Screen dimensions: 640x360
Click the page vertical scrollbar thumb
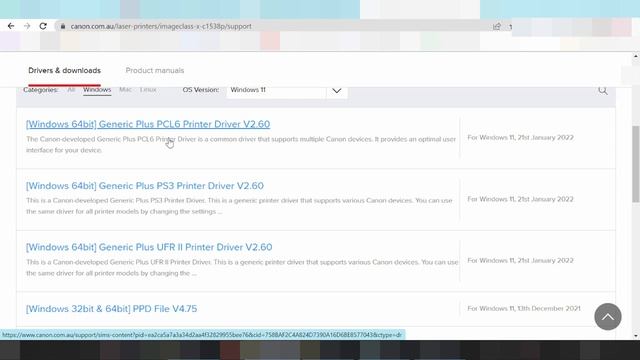636,164
